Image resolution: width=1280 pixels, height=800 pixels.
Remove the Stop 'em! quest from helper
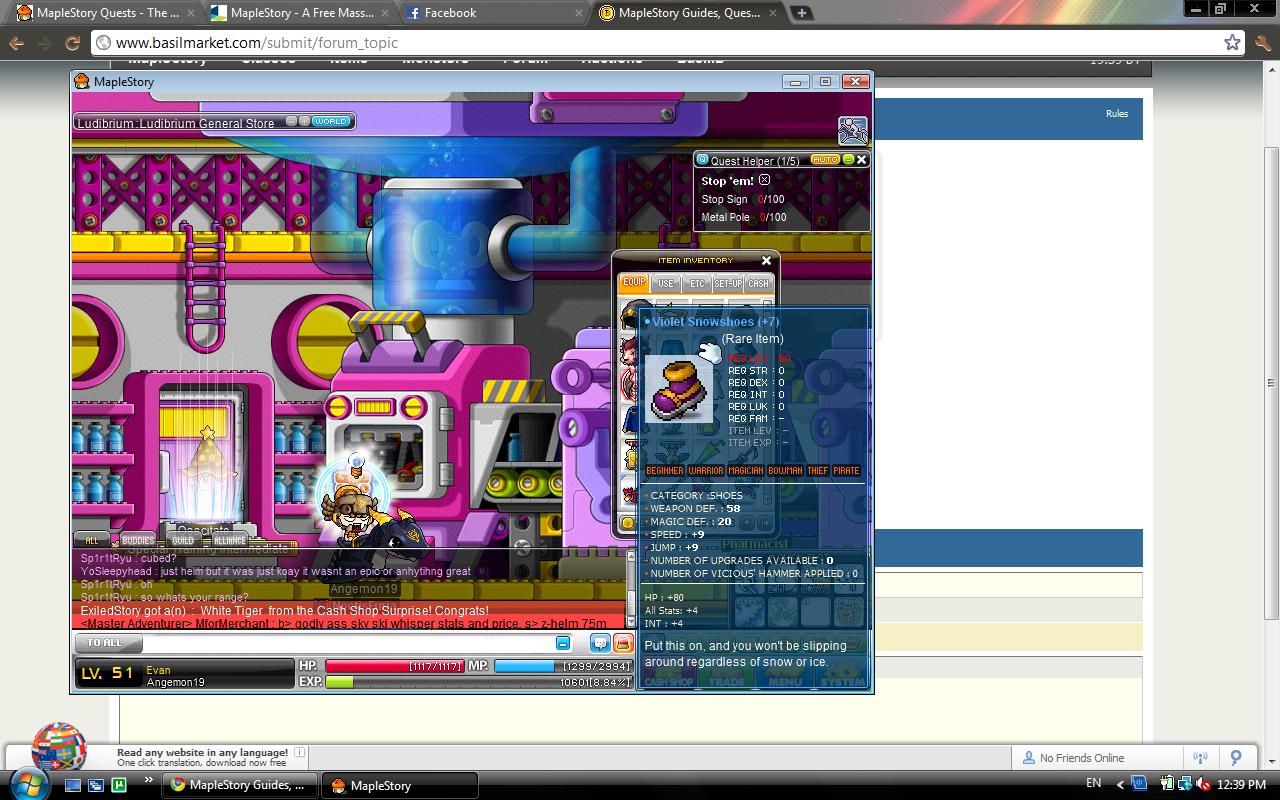tap(764, 180)
